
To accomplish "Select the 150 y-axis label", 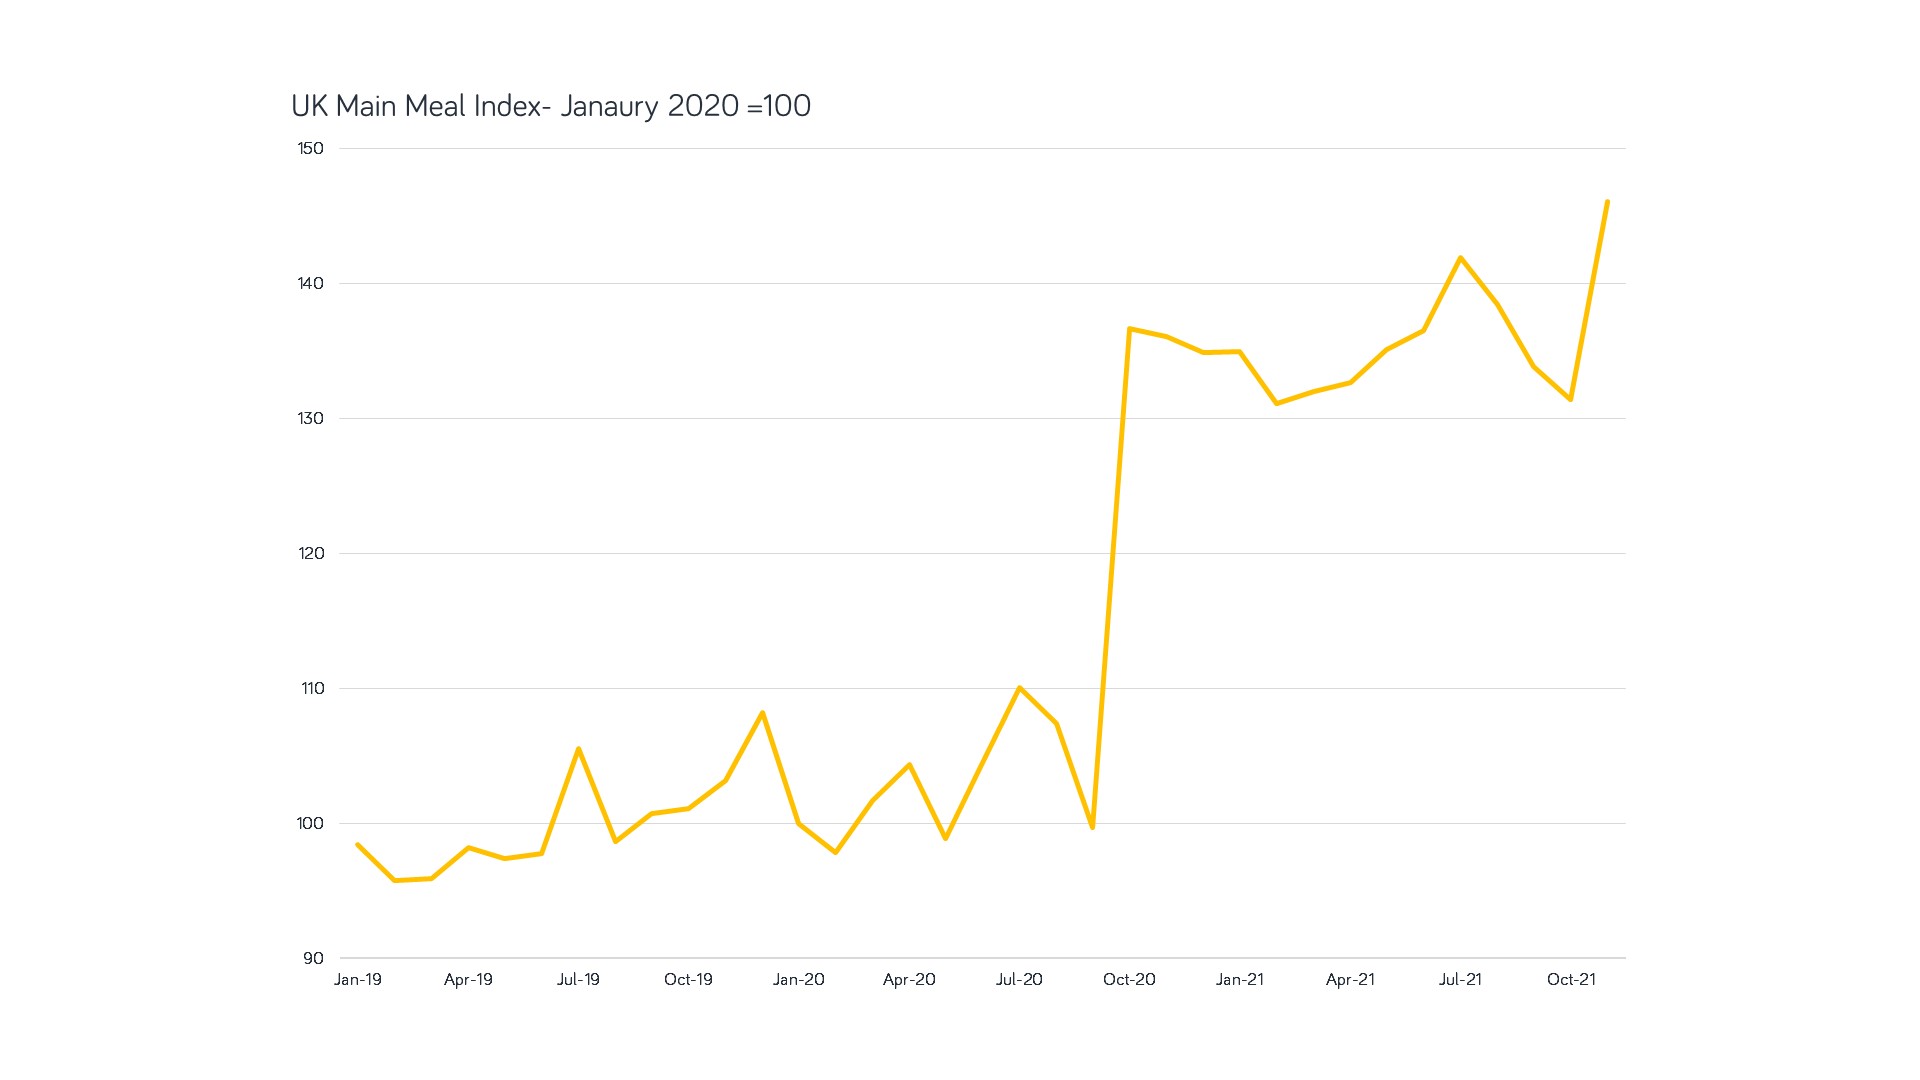I will [x=311, y=148].
